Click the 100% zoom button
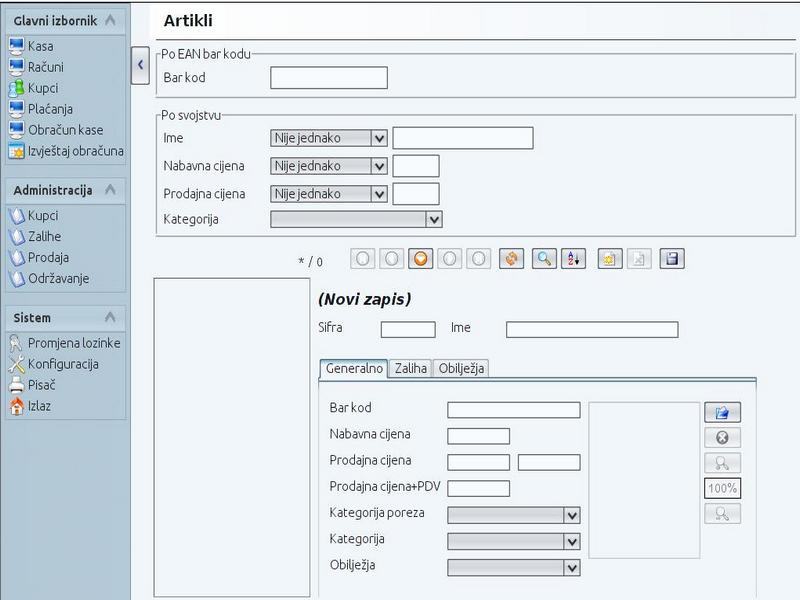Viewport: 800px width, 600px height. tap(722, 488)
